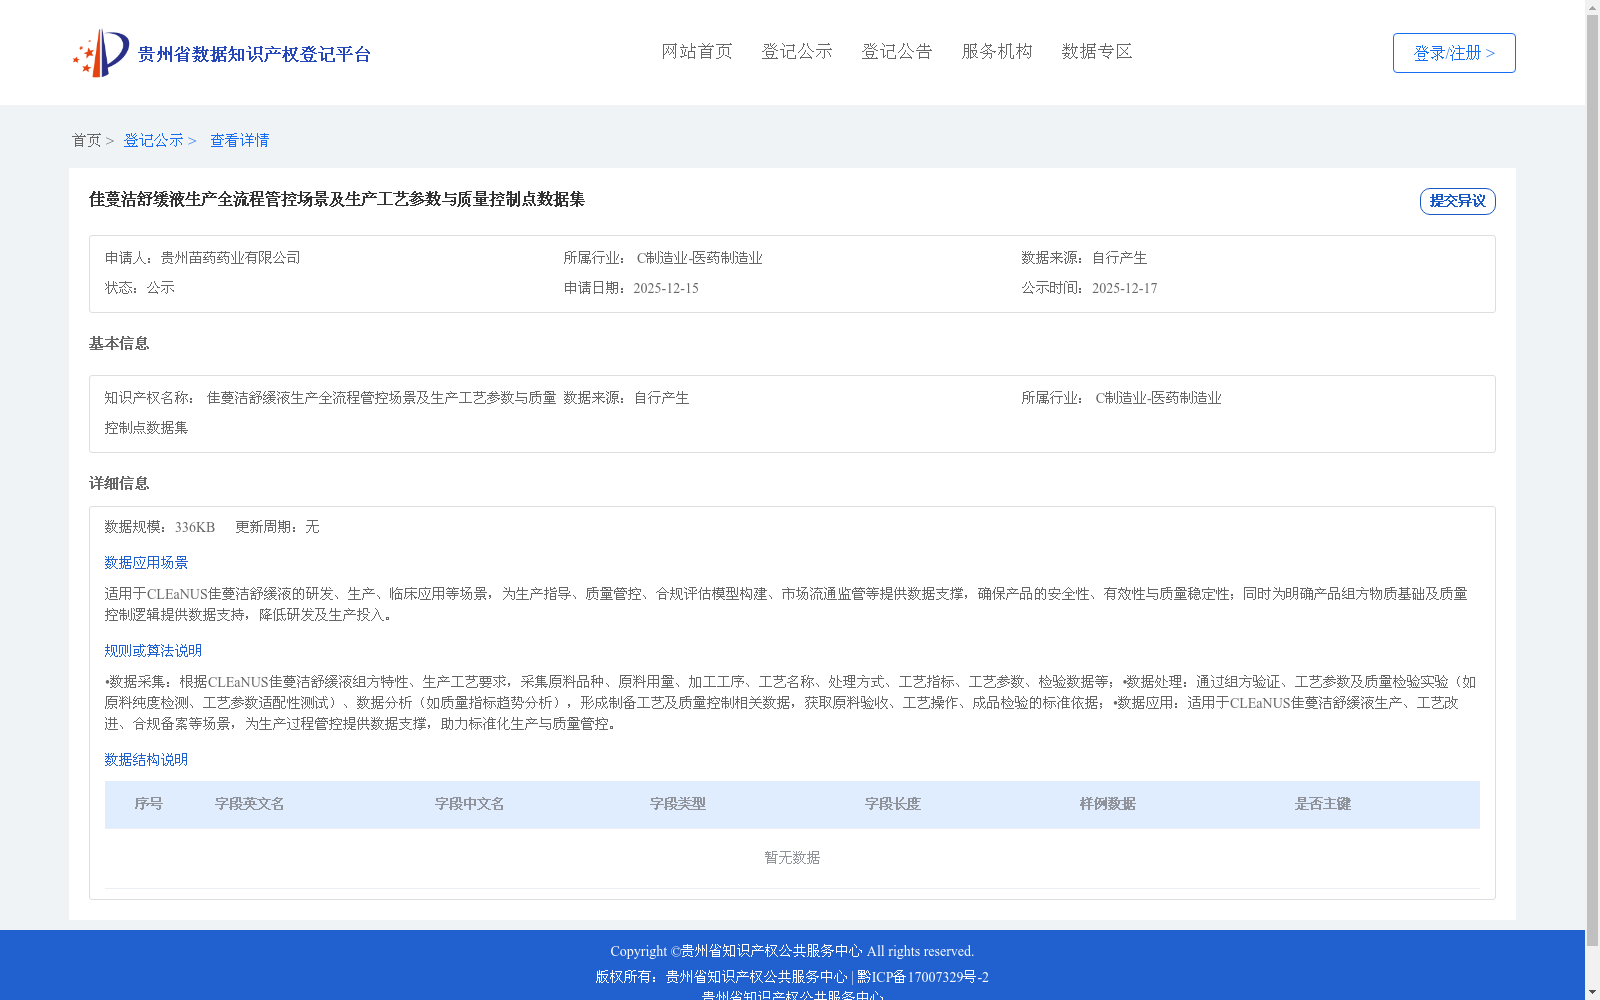Click the platform title 贵州省数据知识产权登记平台
The width and height of the screenshot is (1600, 1000).
254,54
